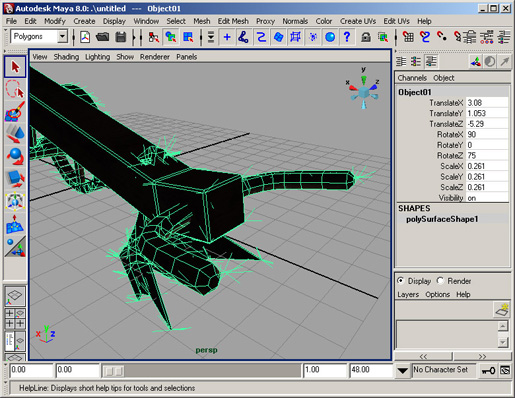Click the Save Scene floppy icon
The height and width of the screenshot is (398, 515).
120,37
